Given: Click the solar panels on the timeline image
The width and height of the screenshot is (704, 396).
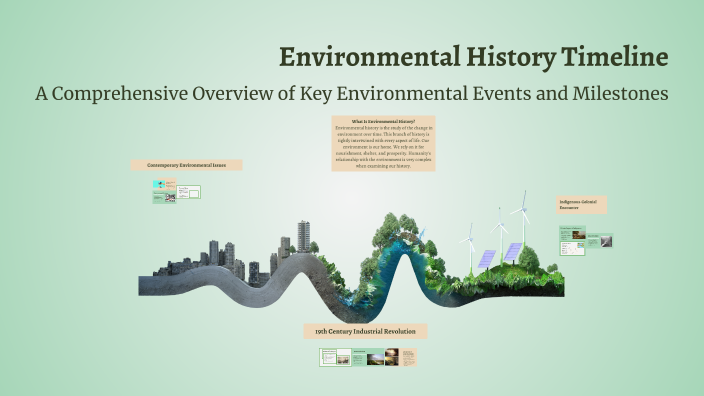Looking at the screenshot, I should click(x=499, y=255).
